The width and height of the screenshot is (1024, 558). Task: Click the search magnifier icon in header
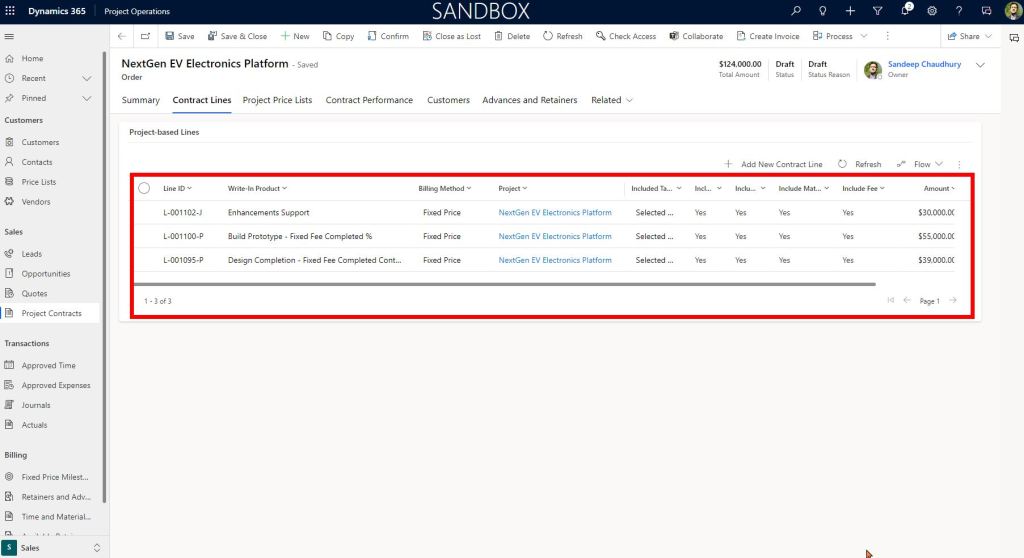point(796,11)
